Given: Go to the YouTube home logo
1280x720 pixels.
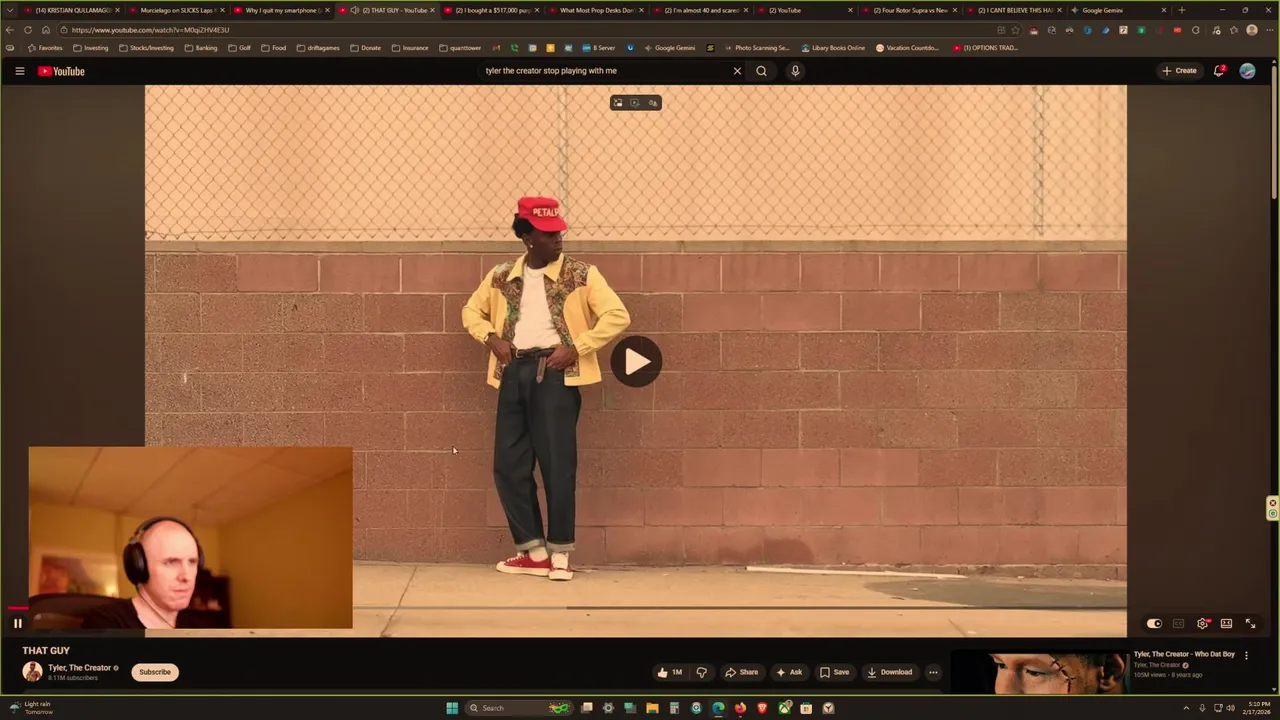Looking at the screenshot, I should point(61,71).
